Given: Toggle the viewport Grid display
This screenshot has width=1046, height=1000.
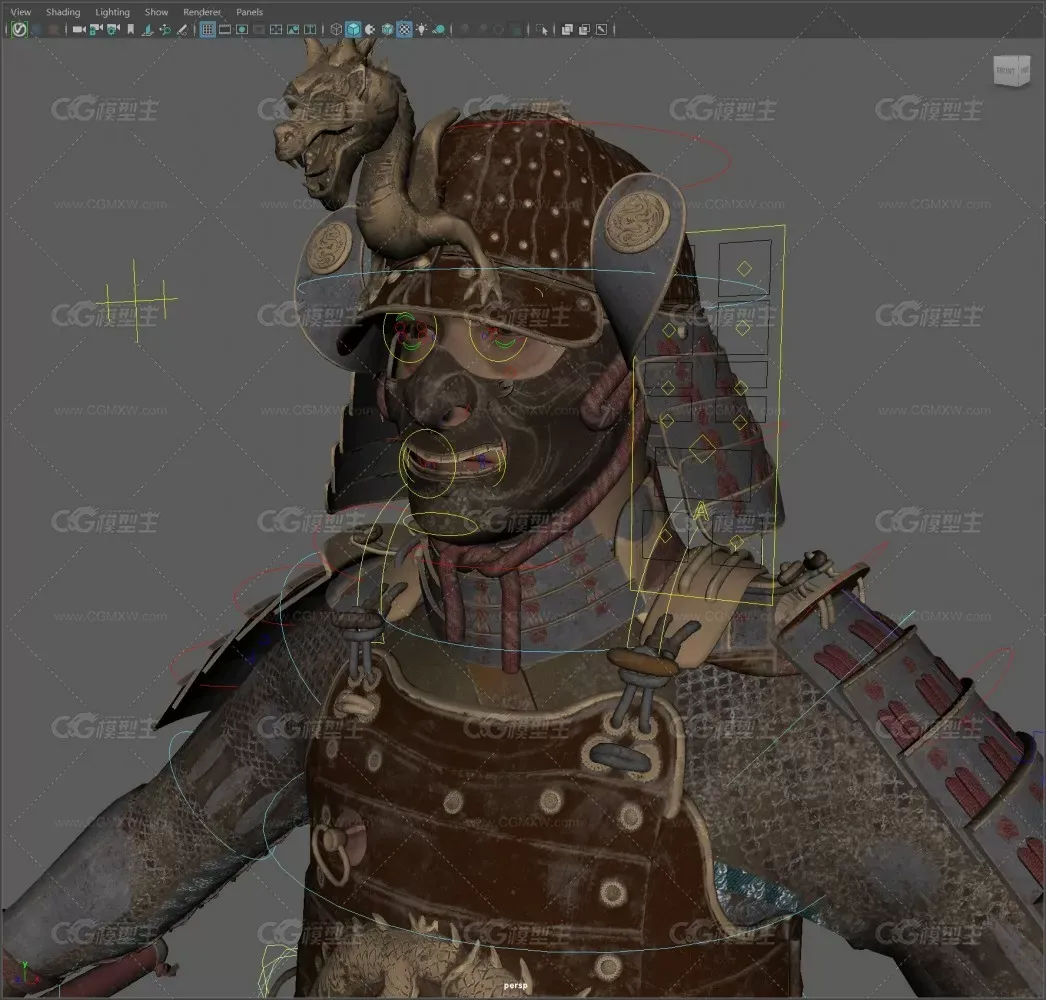Looking at the screenshot, I should coord(207,29).
